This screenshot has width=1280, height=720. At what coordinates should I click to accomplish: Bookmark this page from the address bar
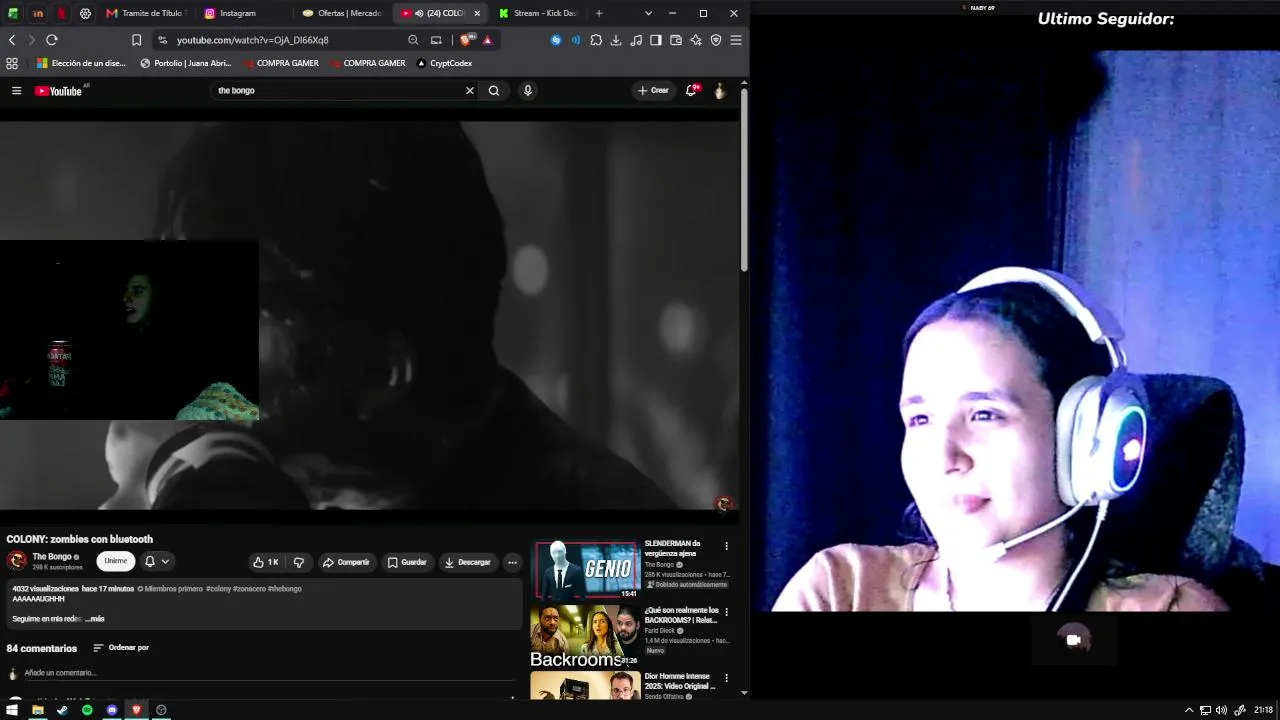point(137,40)
